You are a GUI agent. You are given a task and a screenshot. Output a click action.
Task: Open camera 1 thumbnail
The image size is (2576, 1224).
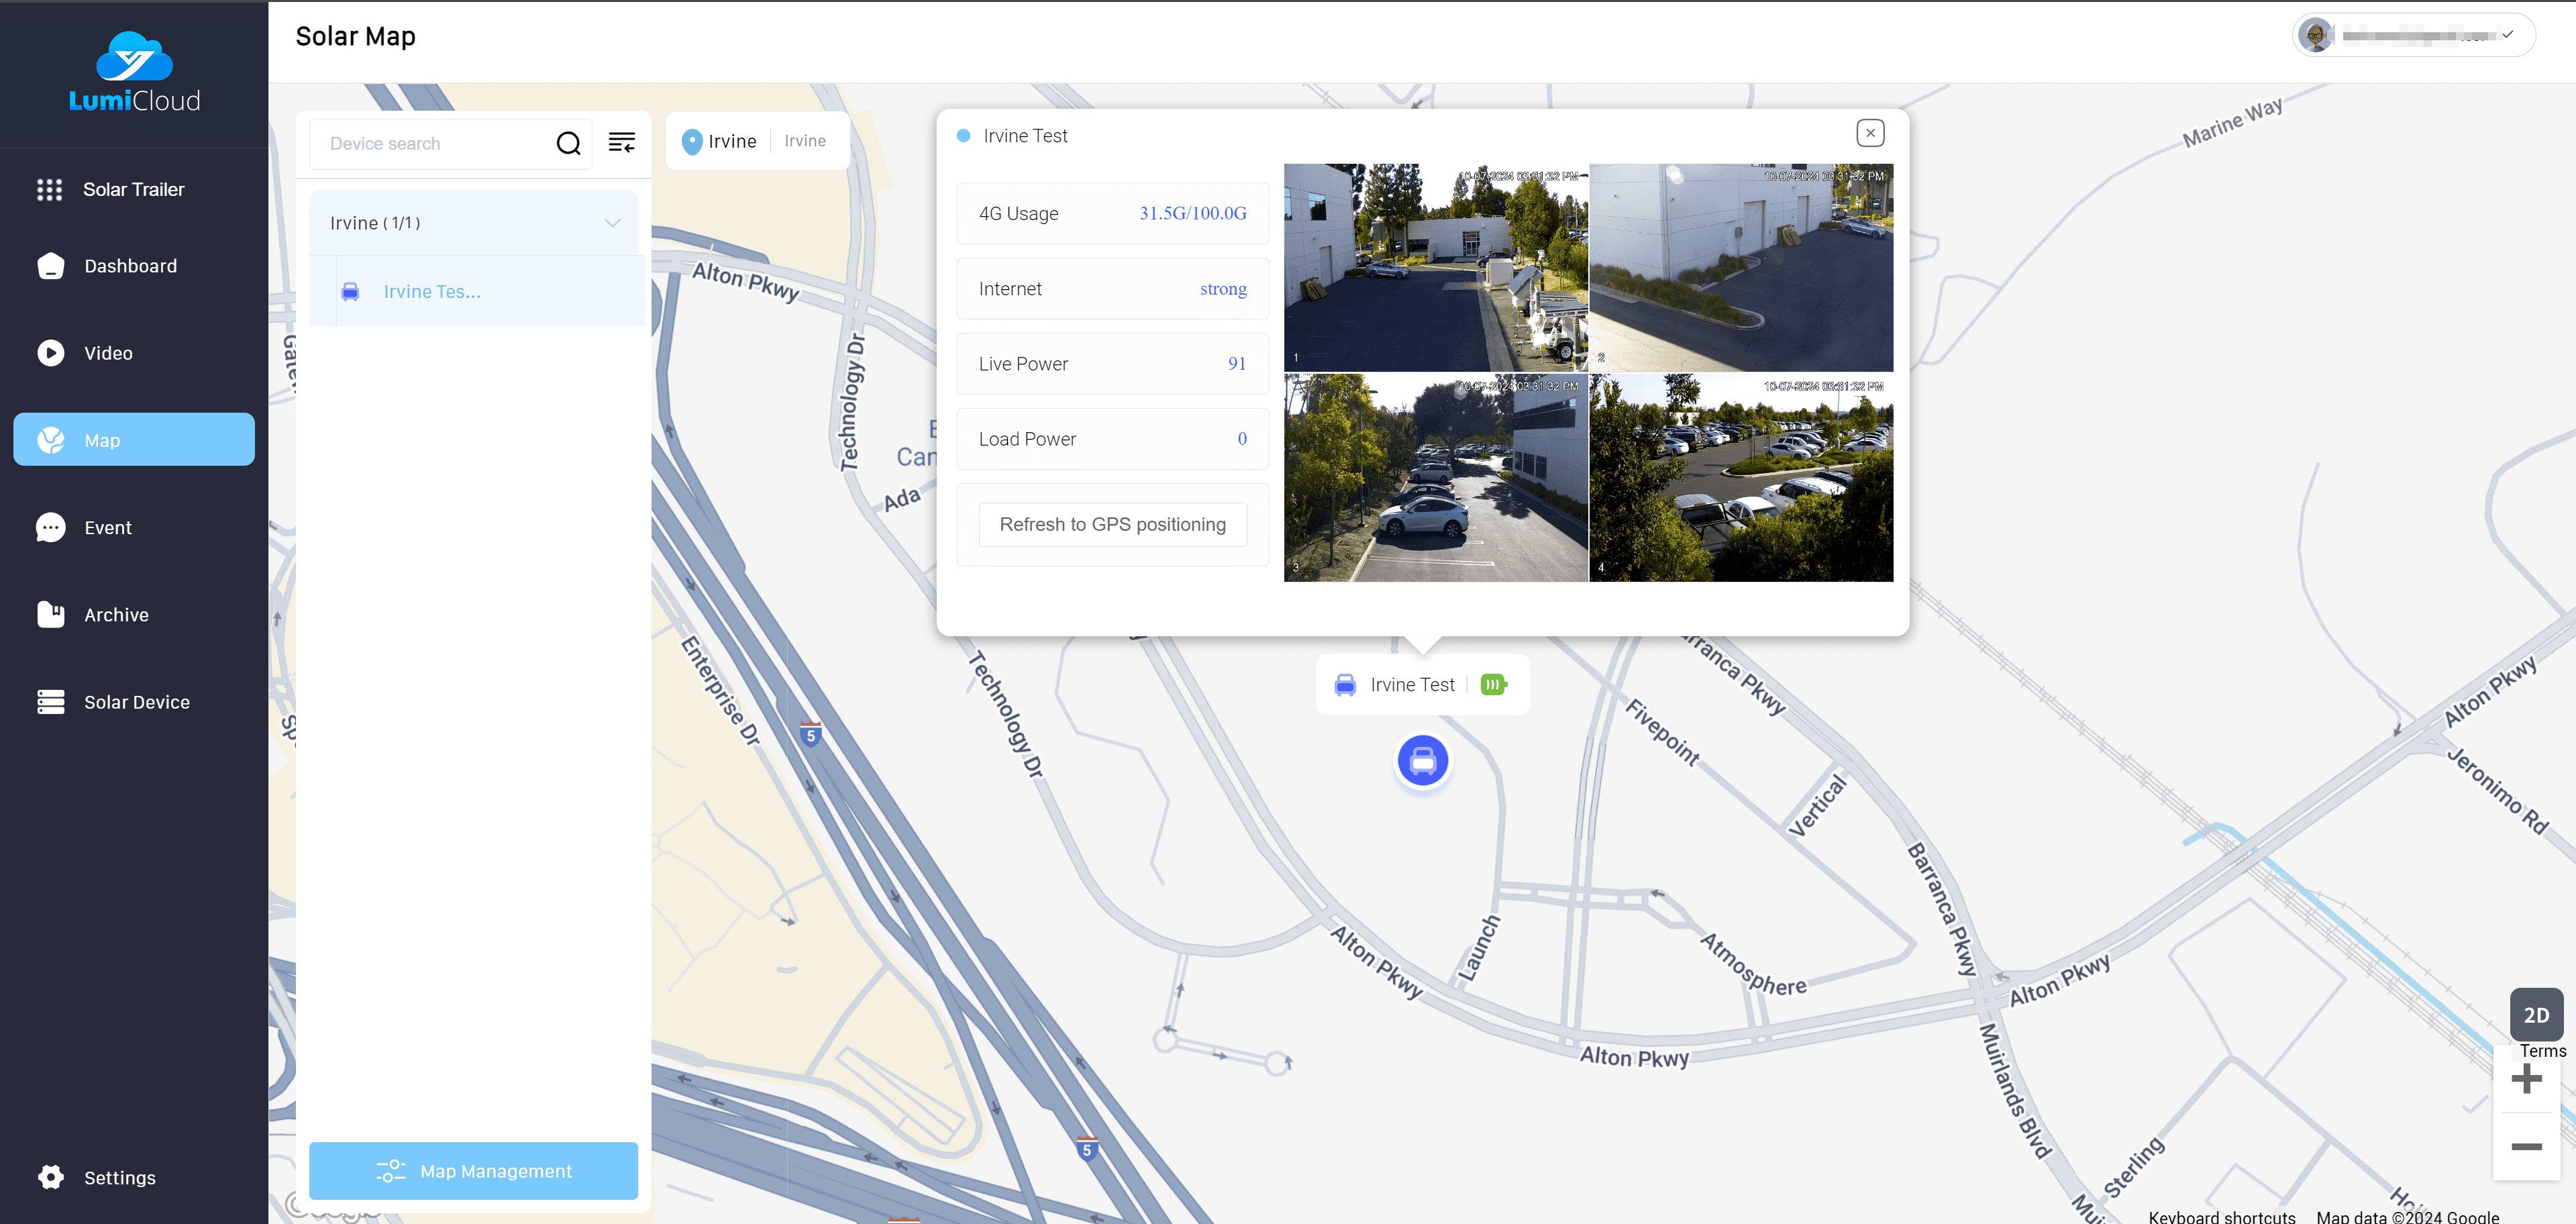pos(1435,268)
